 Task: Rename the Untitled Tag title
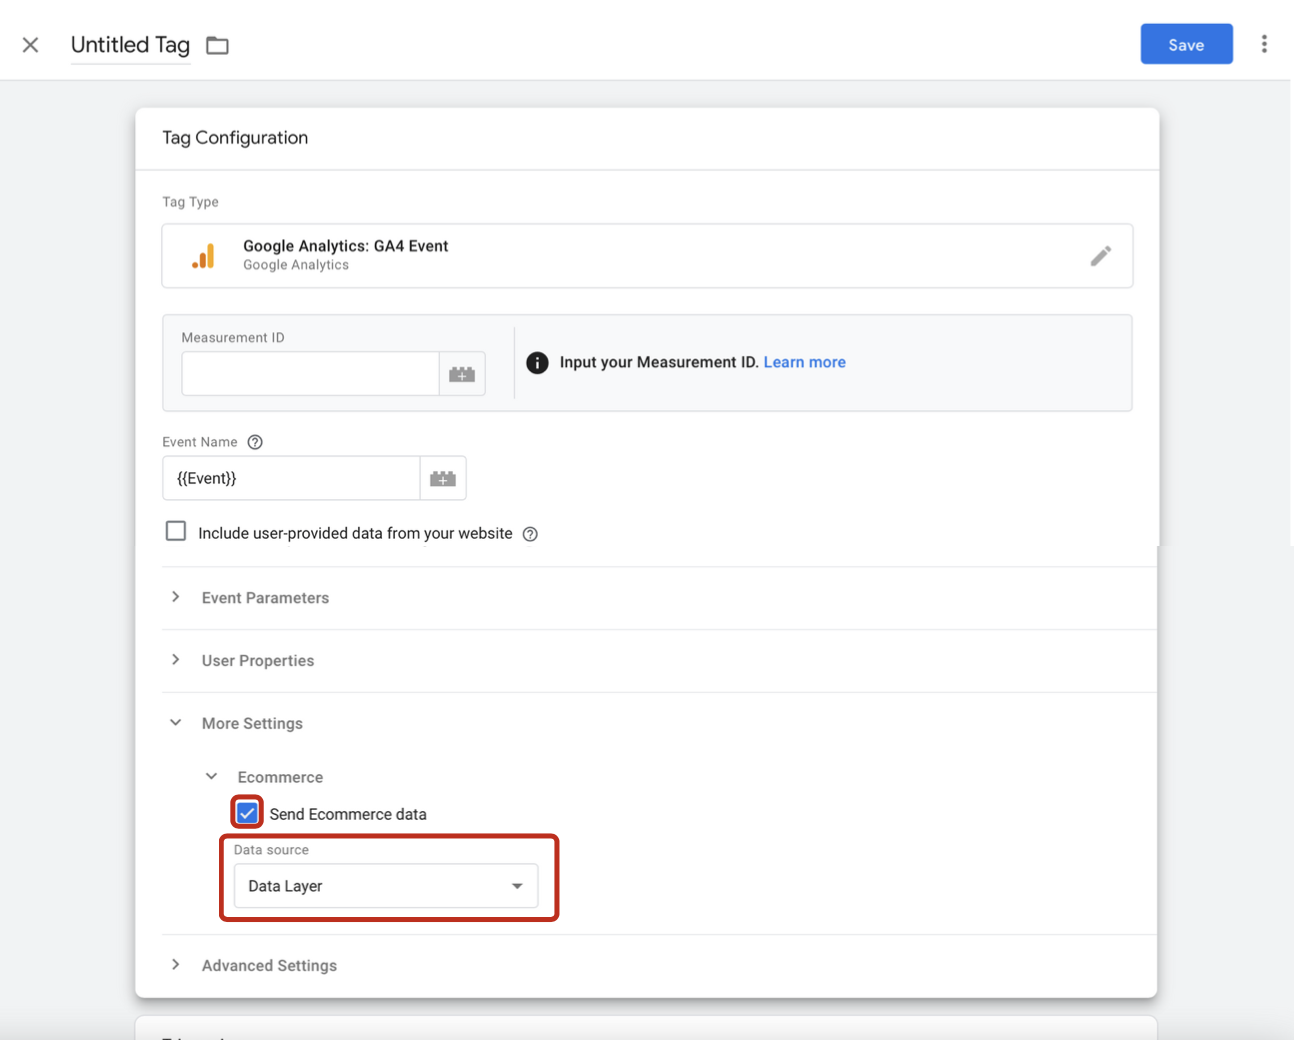pyautogui.click(x=130, y=45)
